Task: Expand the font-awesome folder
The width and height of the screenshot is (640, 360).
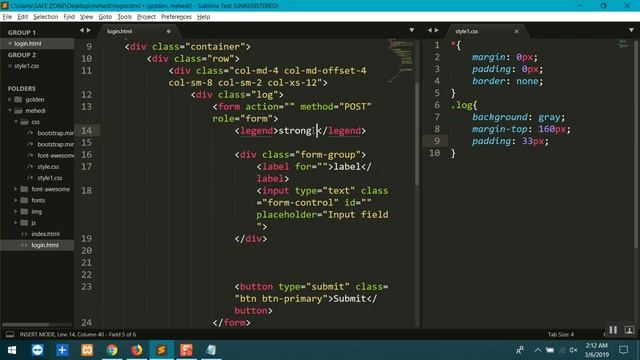Action: tap(16, 189)
